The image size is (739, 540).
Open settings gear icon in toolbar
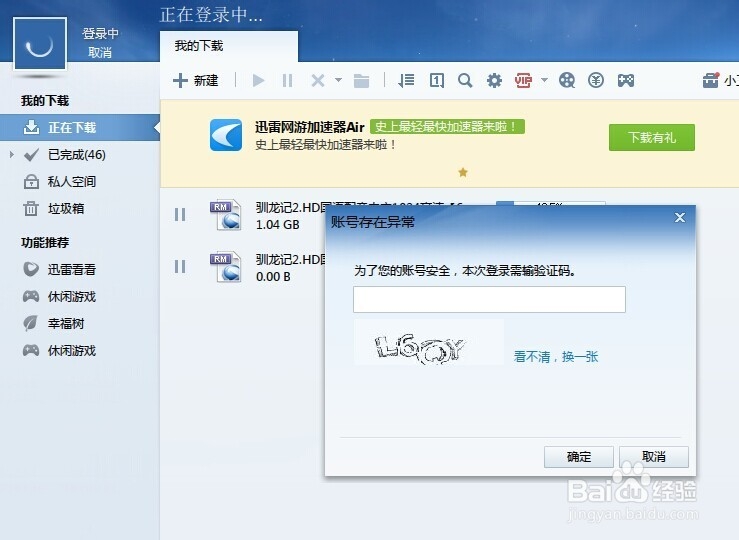[x=494, y=81]
